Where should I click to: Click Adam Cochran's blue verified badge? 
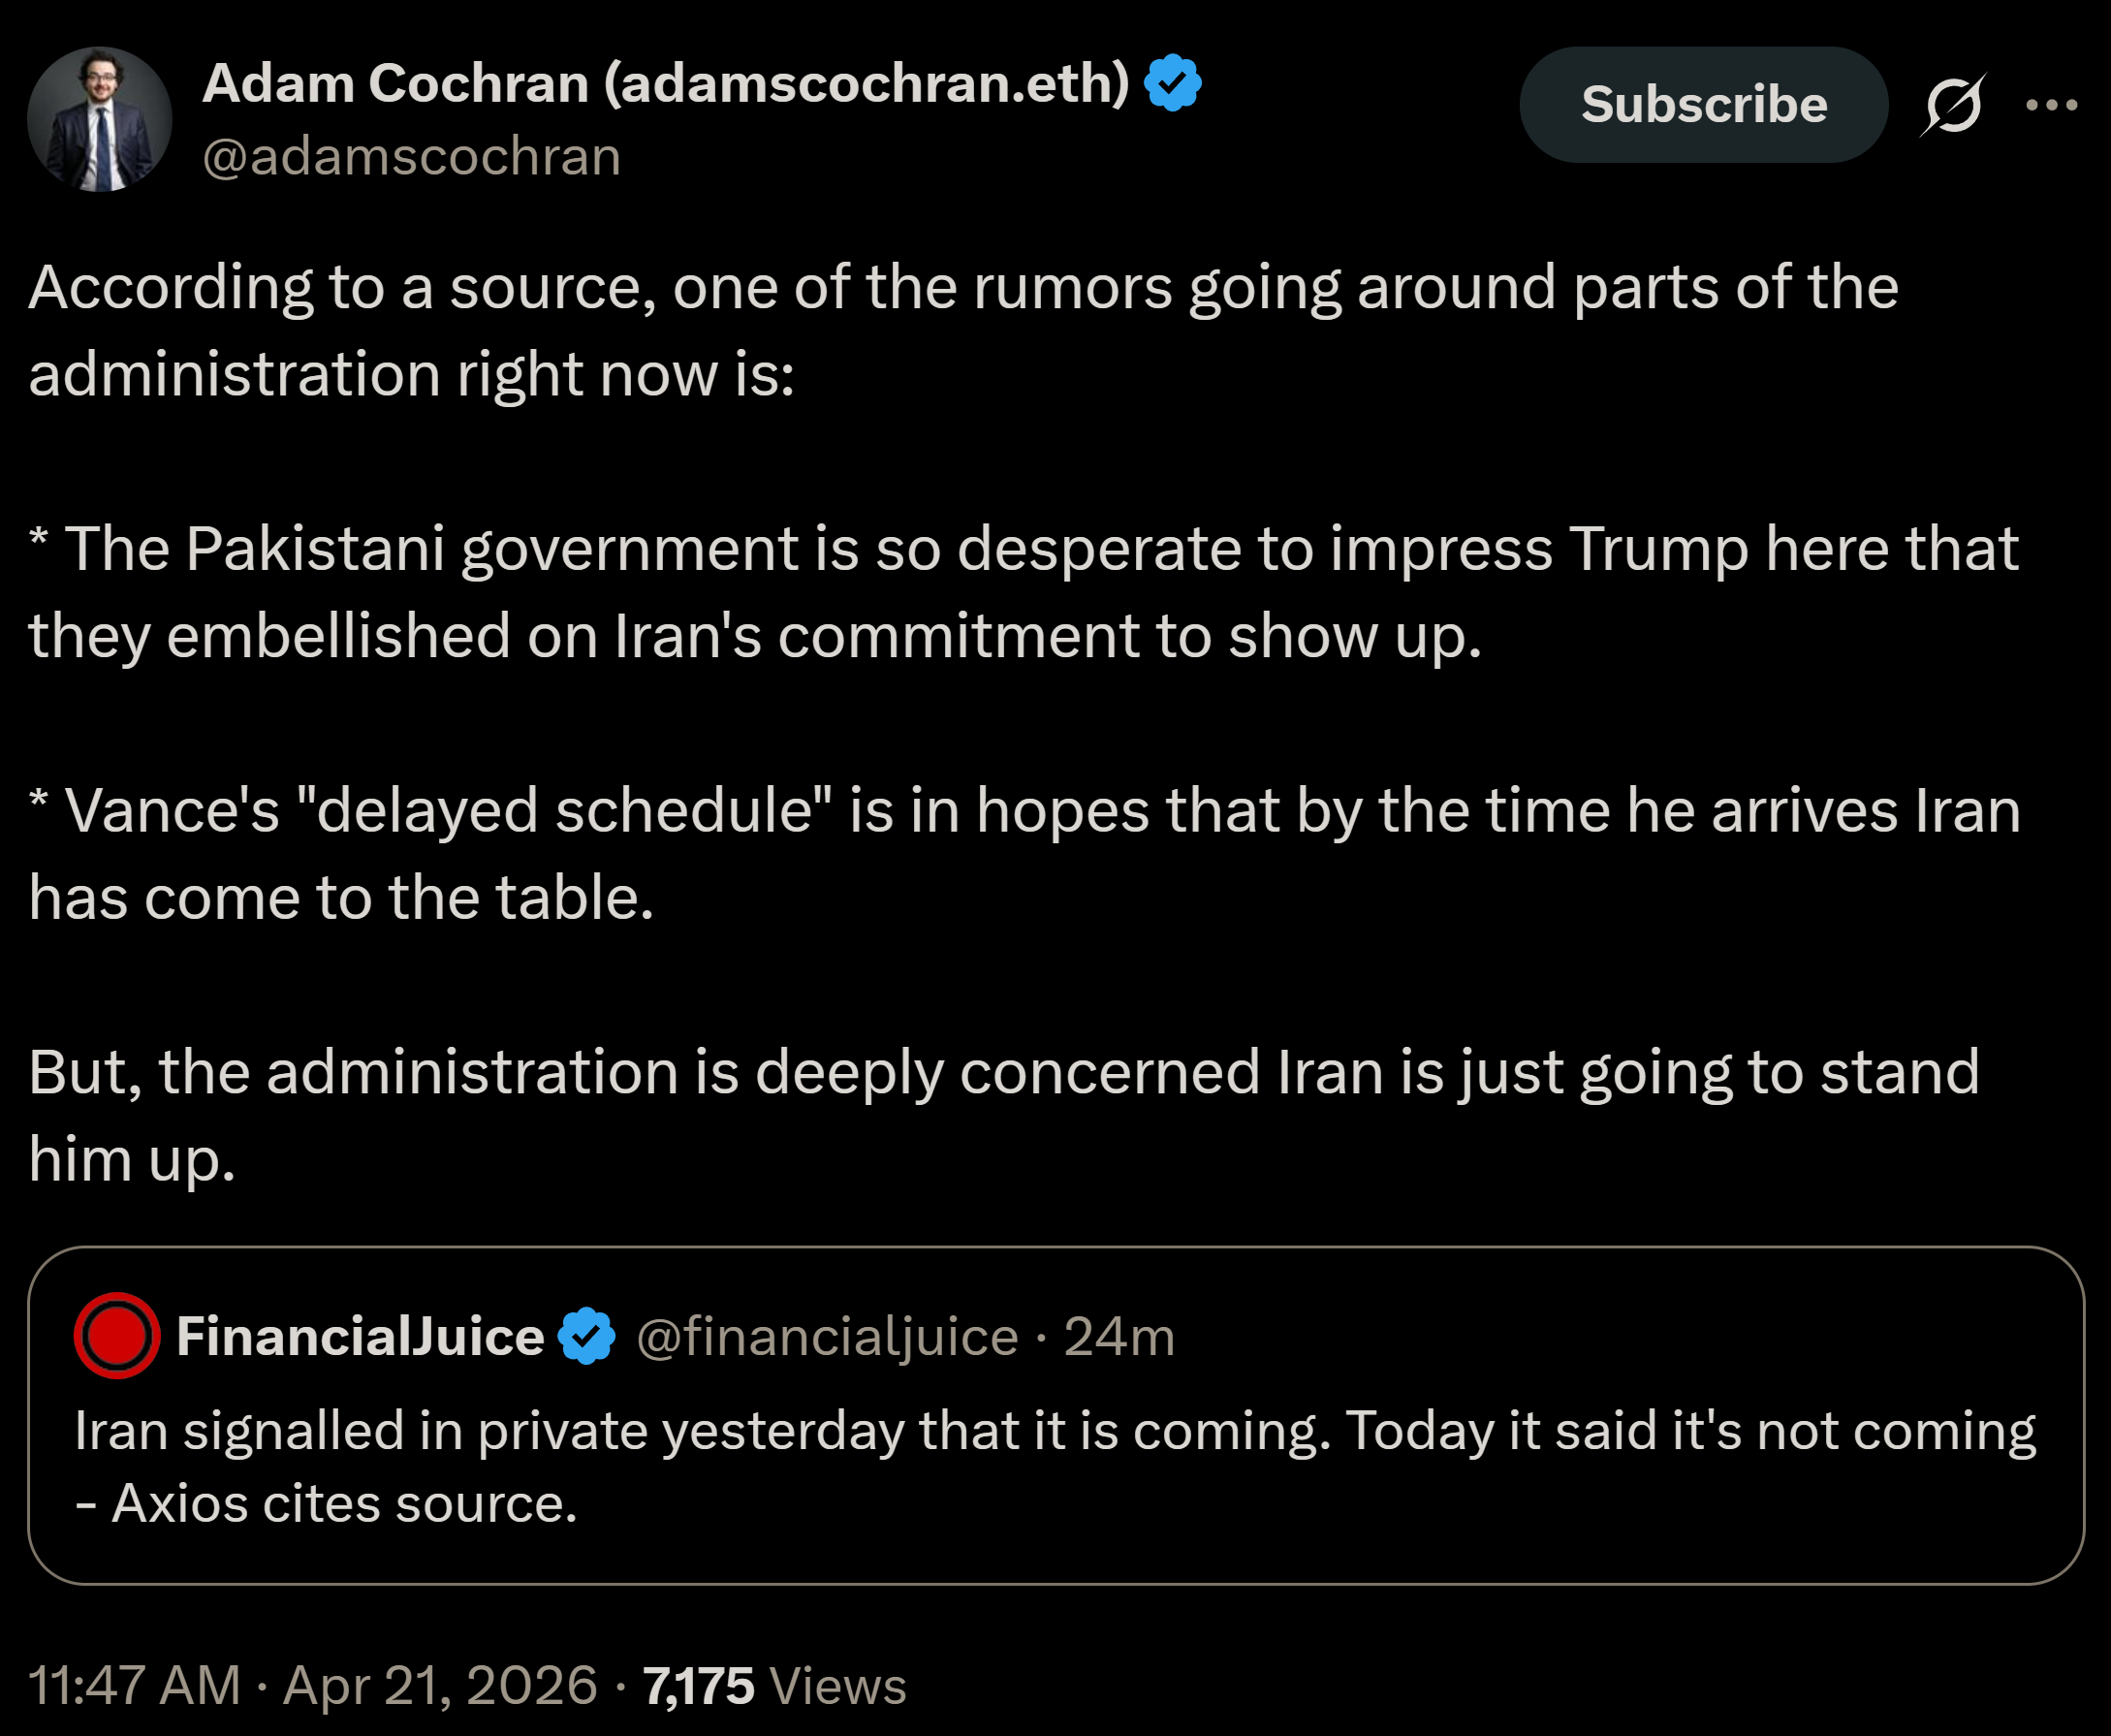1172,83
